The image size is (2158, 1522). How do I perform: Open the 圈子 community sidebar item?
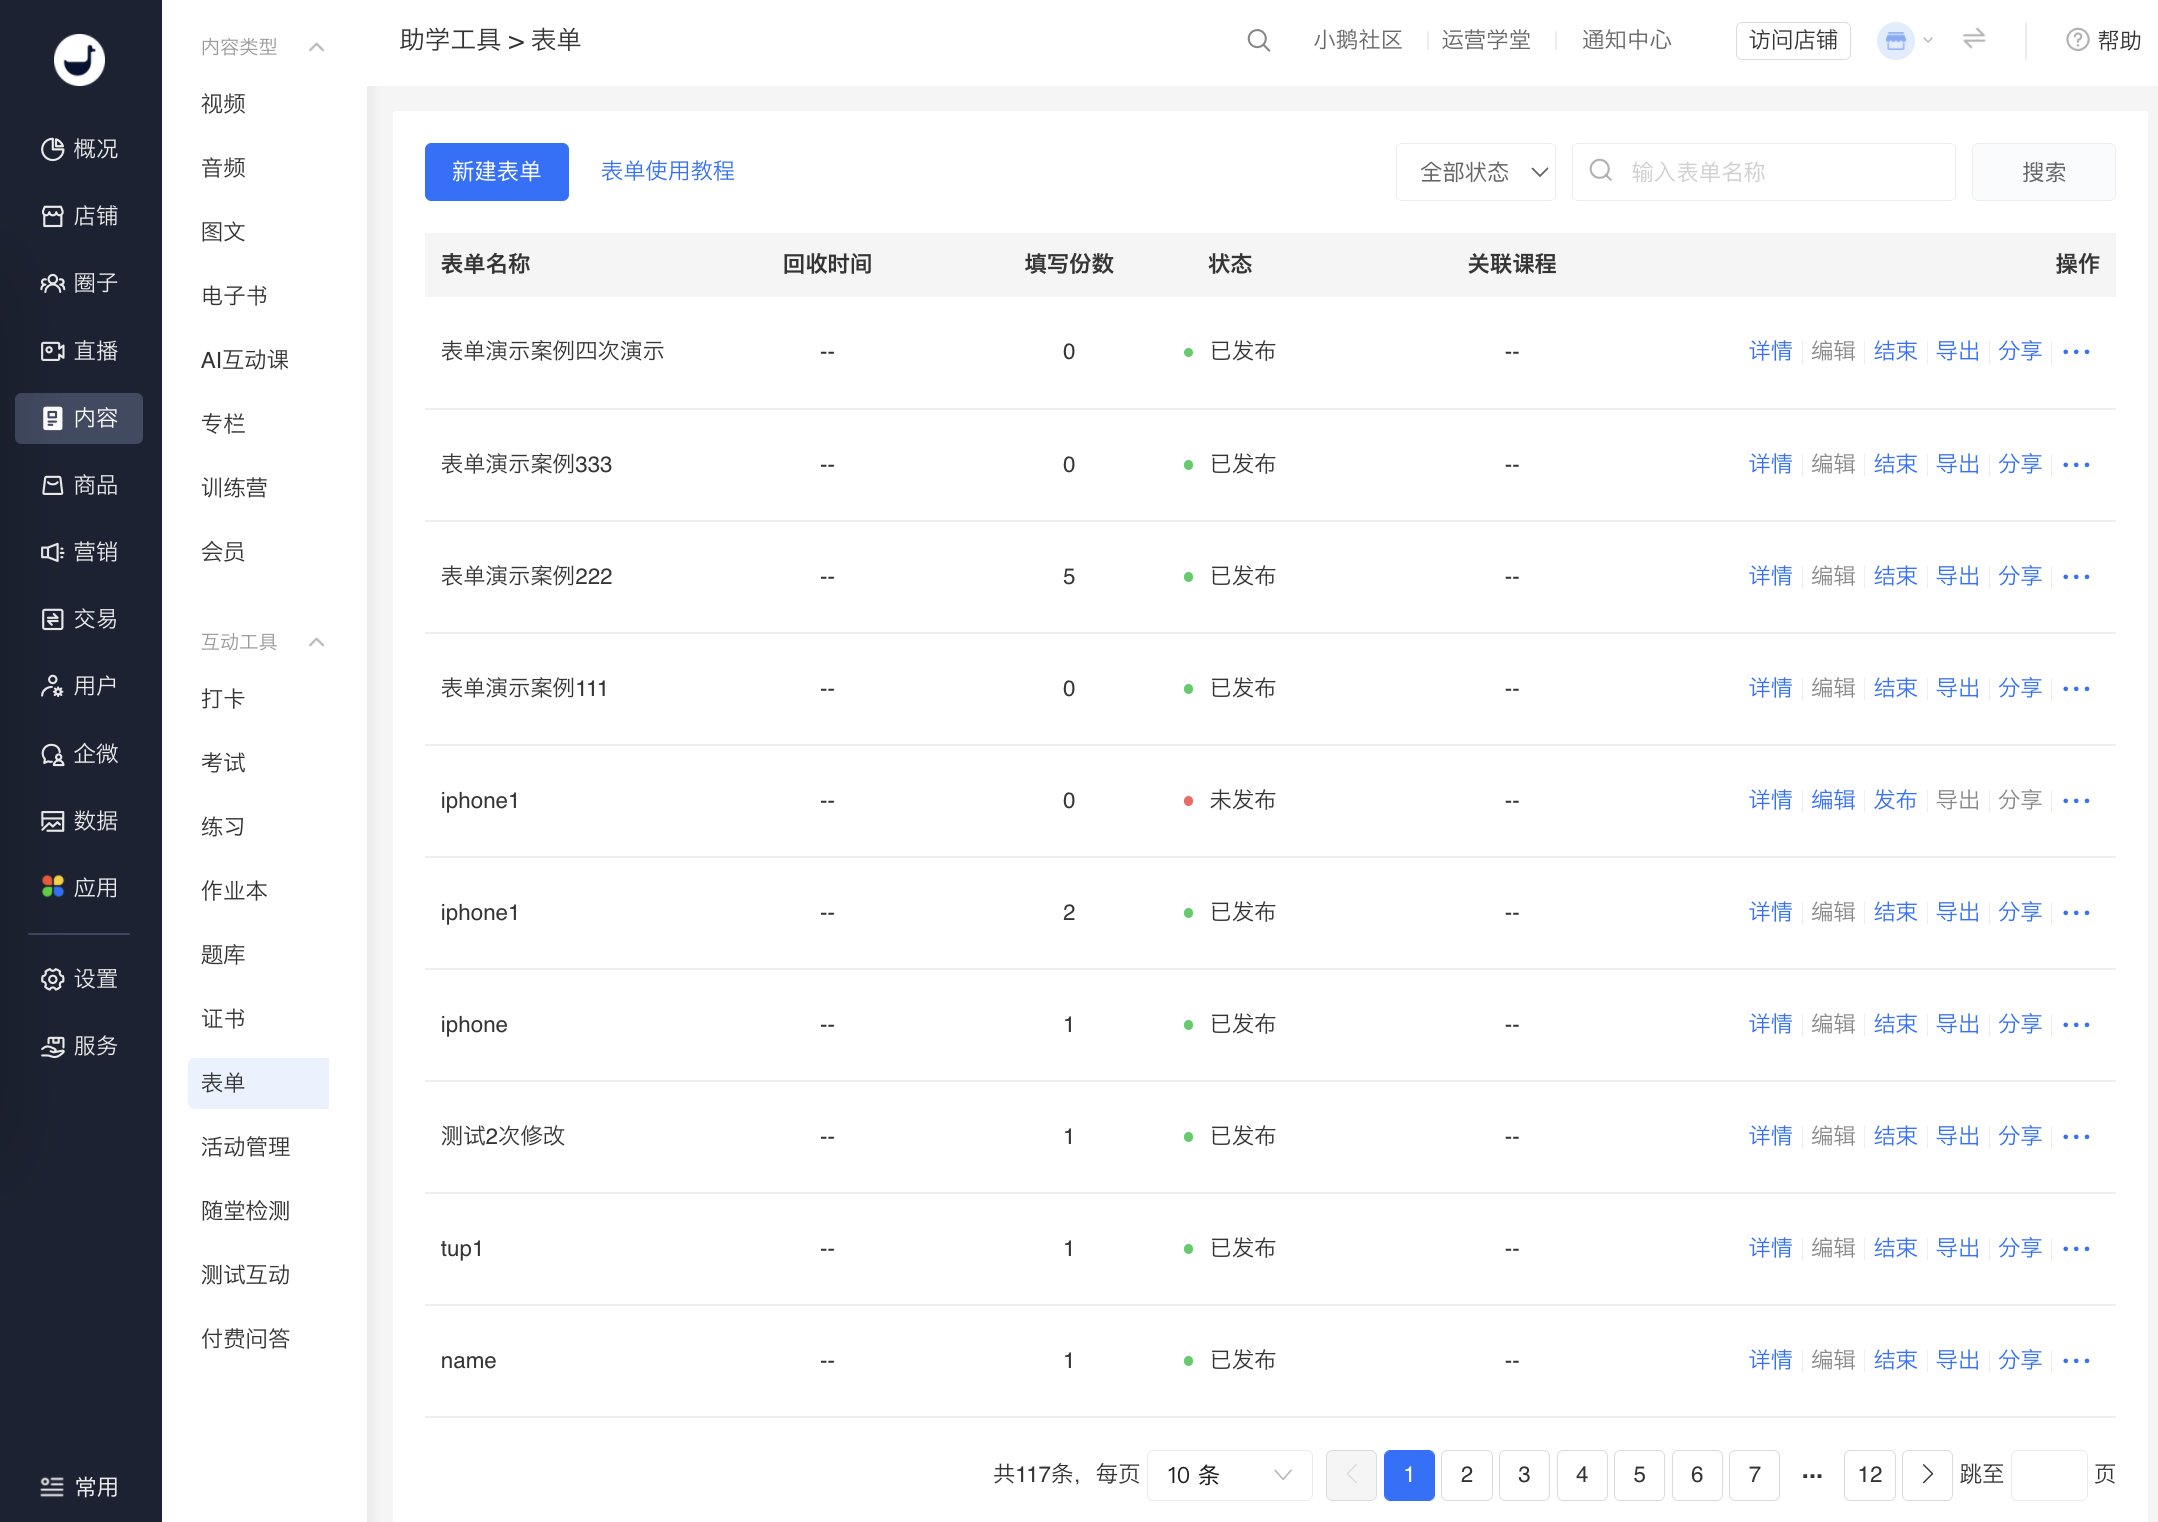point(79,283)
